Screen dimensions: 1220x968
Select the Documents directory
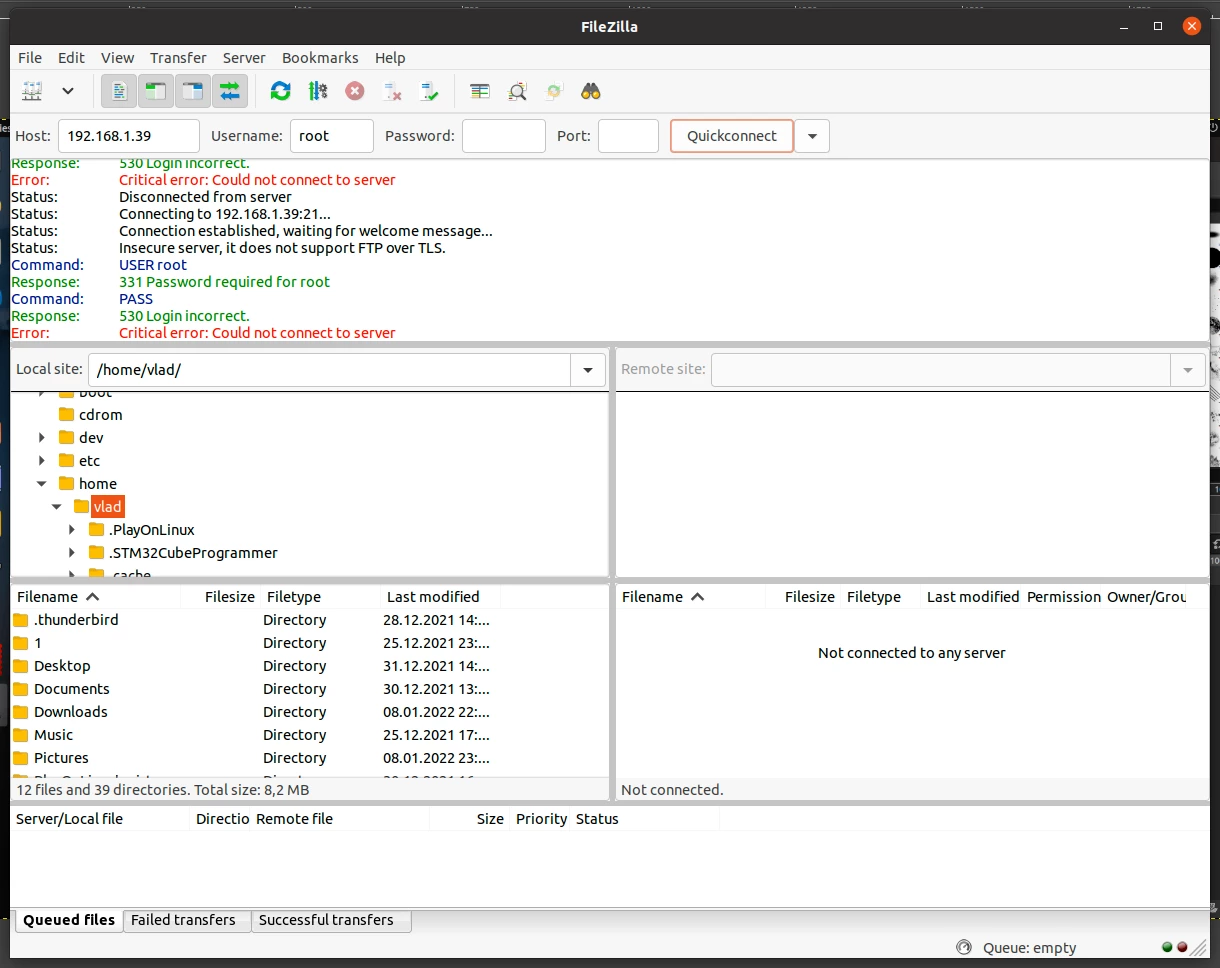[x=309, y=689]
